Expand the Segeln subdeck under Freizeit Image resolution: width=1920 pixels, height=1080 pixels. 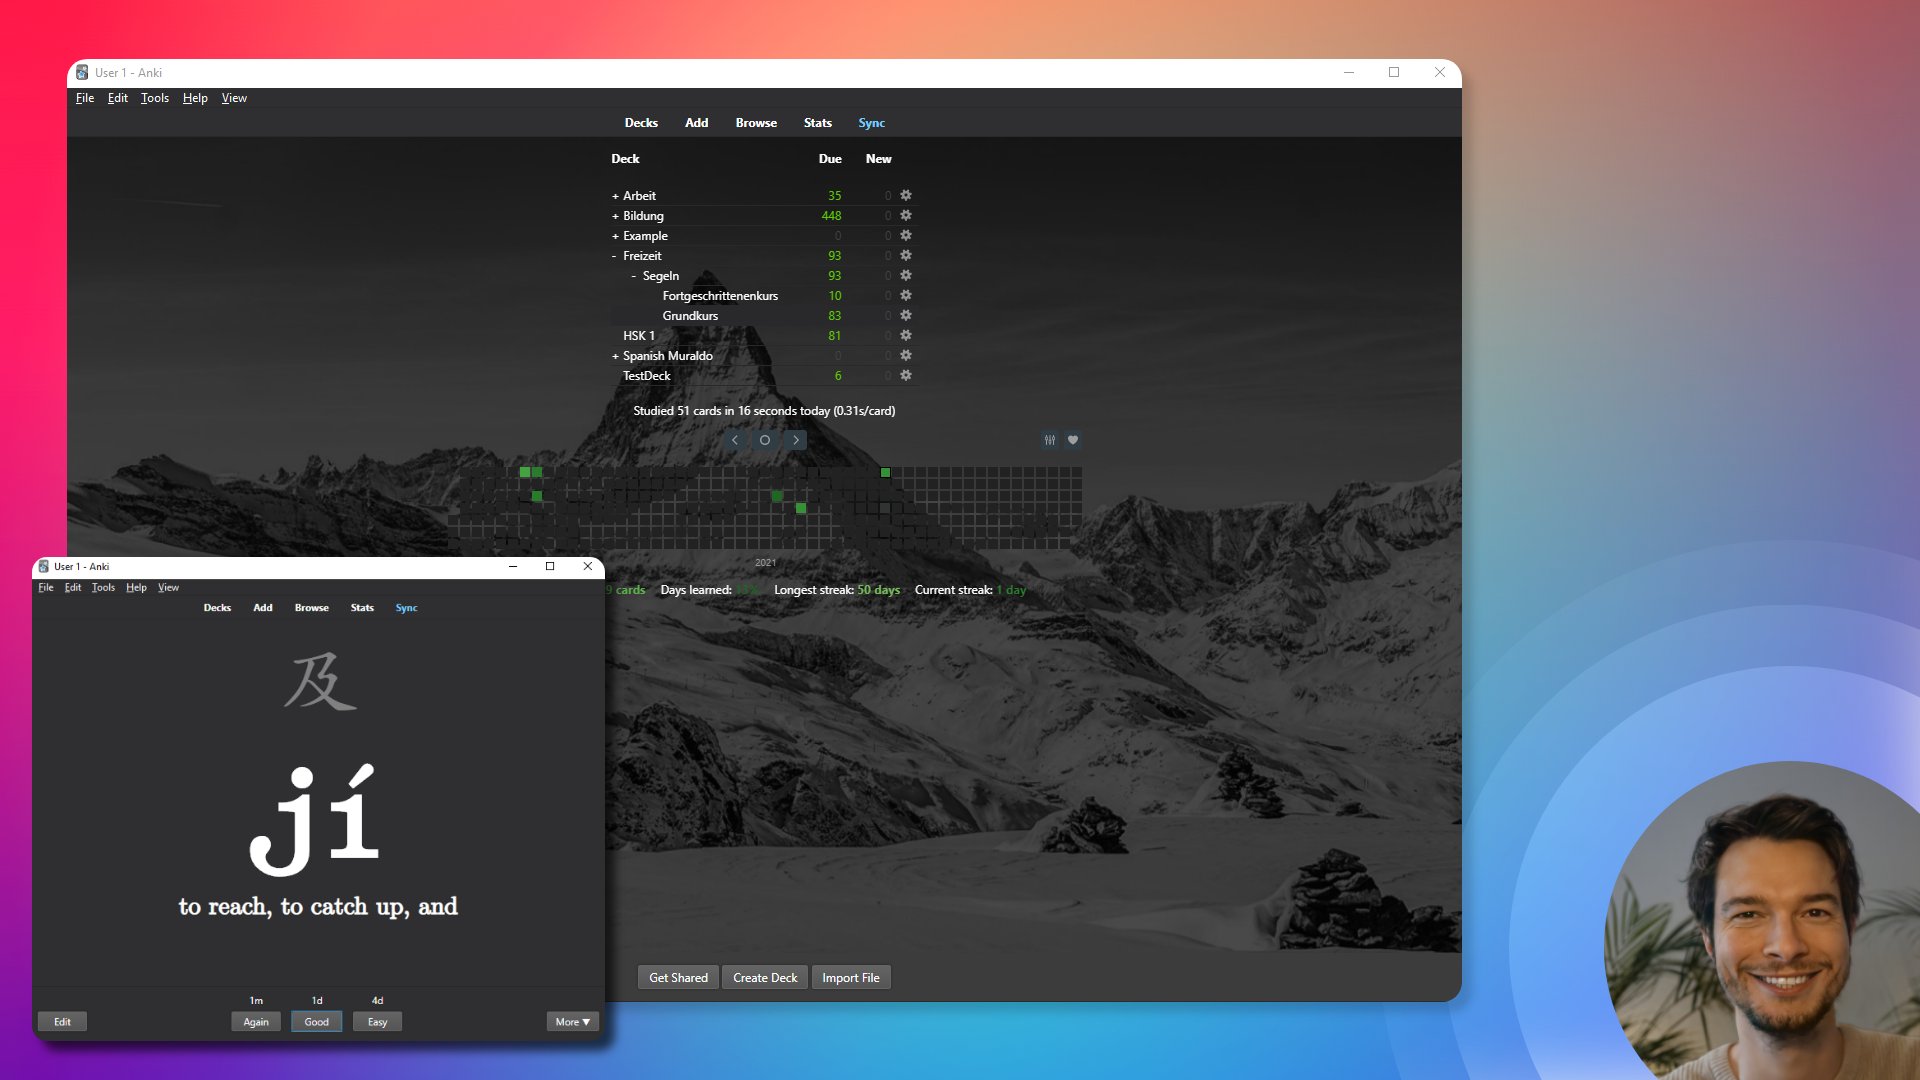(x=636, y=274)
